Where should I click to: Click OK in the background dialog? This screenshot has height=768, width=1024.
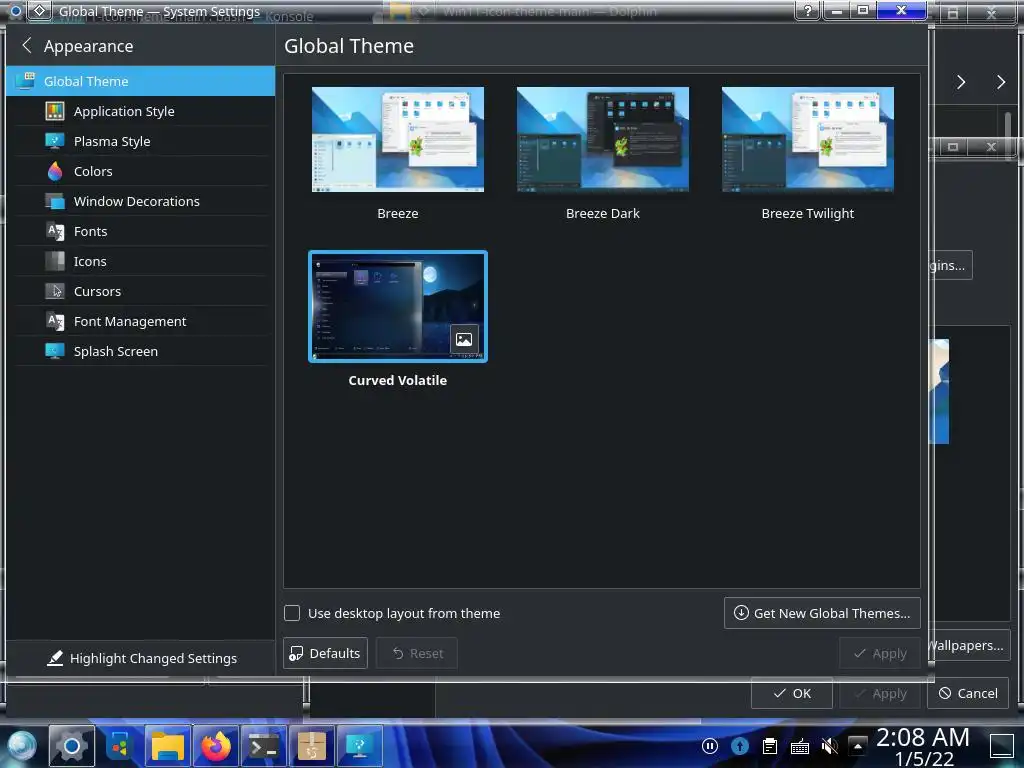tap(792, 694)
